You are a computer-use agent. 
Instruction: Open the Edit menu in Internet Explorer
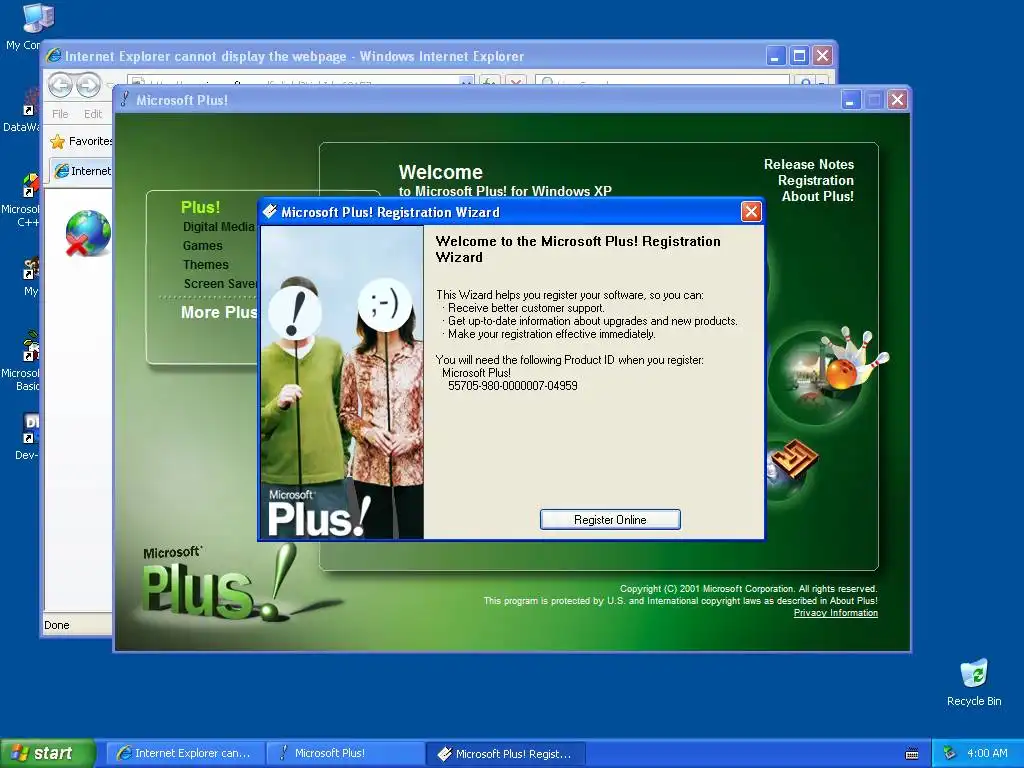coord(93,114)
